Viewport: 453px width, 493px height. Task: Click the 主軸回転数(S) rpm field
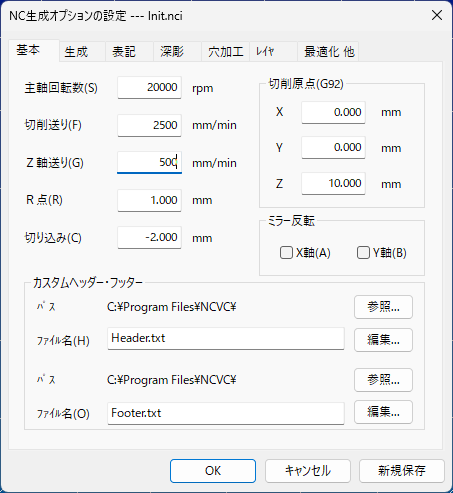(149, 87)
